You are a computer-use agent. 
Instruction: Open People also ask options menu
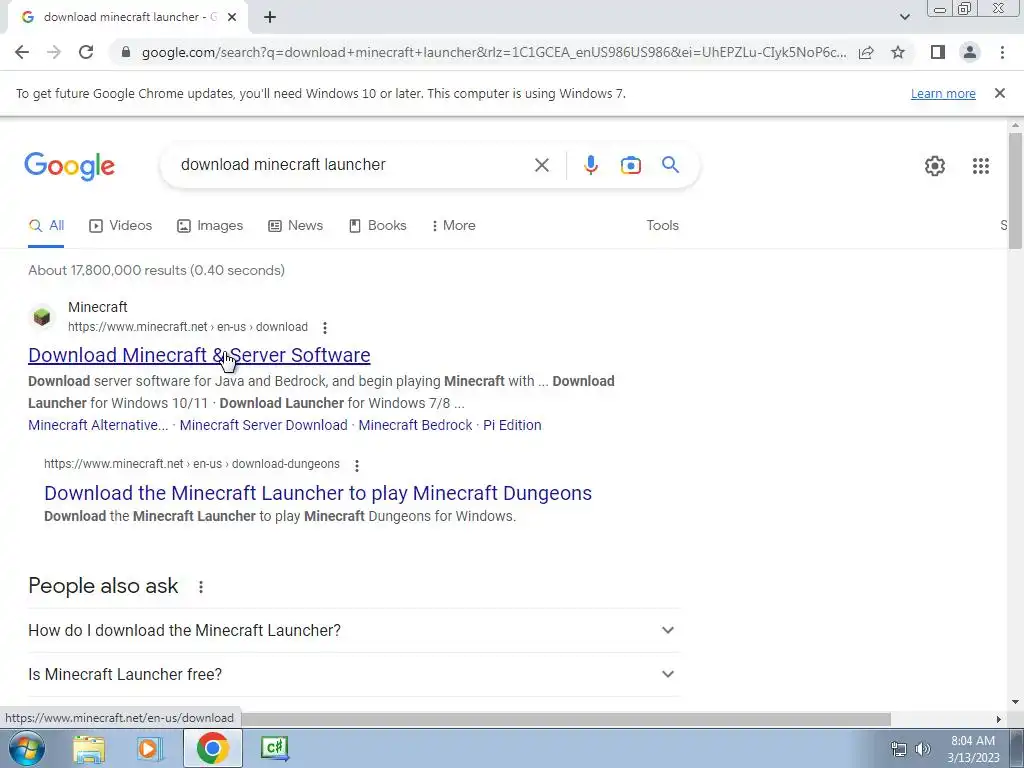coord(200,587)
